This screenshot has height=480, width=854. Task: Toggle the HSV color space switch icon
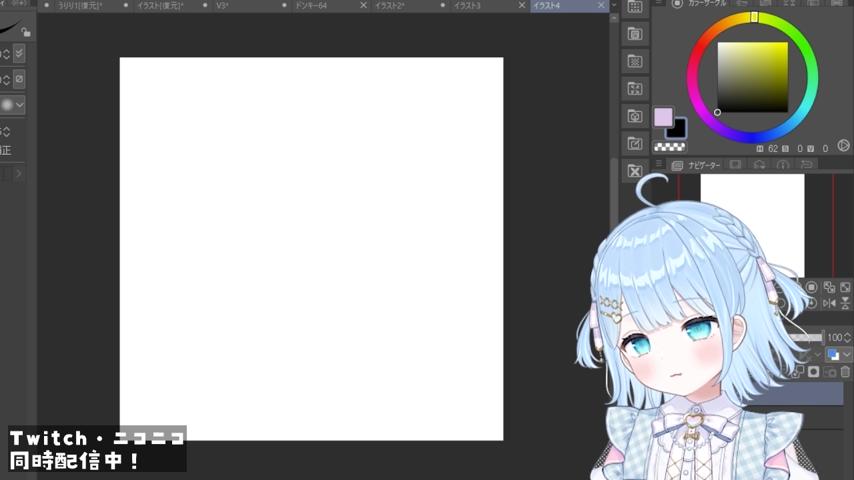[843, 145]
